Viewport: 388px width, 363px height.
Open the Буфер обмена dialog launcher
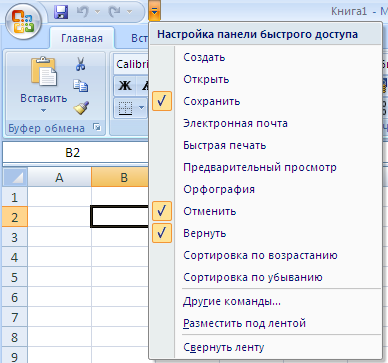pos(97,127)
